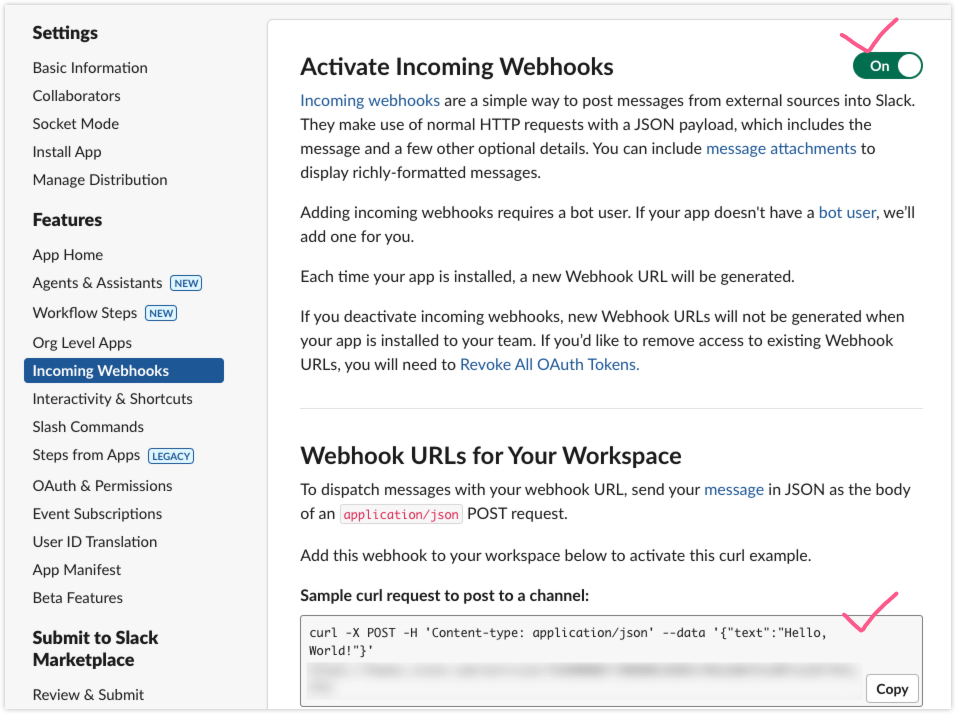Screen dimensions: 956x714
Task: Open Interactivity & Shortcuts page
Action: tap(113, 399)
